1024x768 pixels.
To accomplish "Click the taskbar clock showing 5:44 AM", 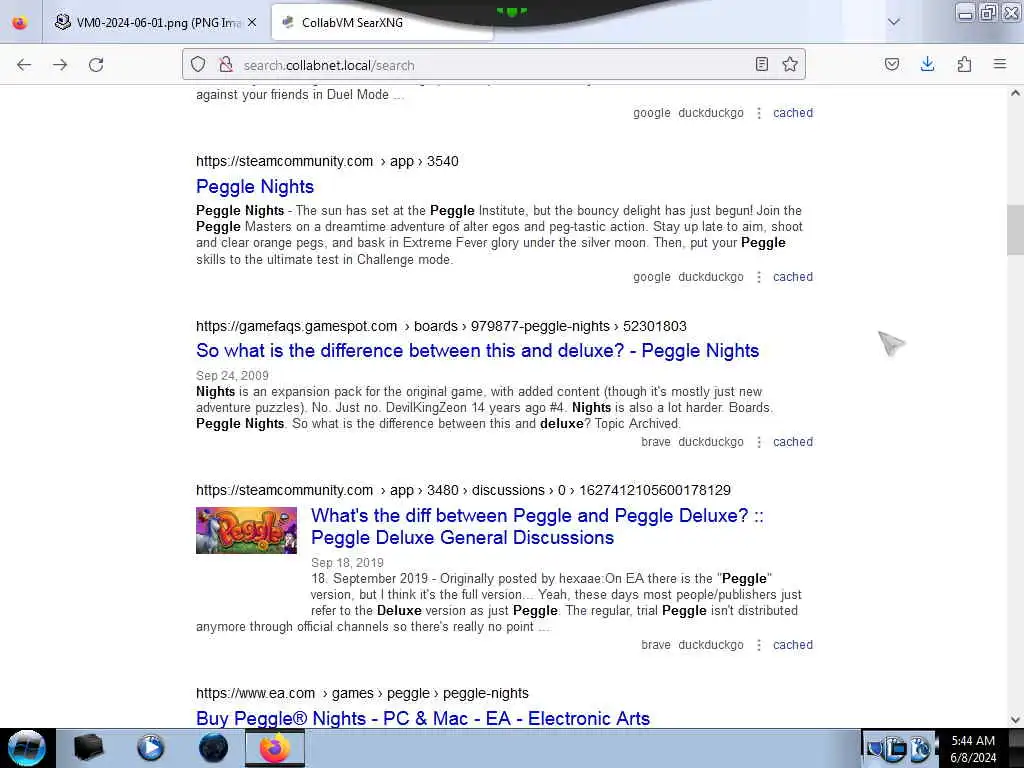I will click(973, 748).
